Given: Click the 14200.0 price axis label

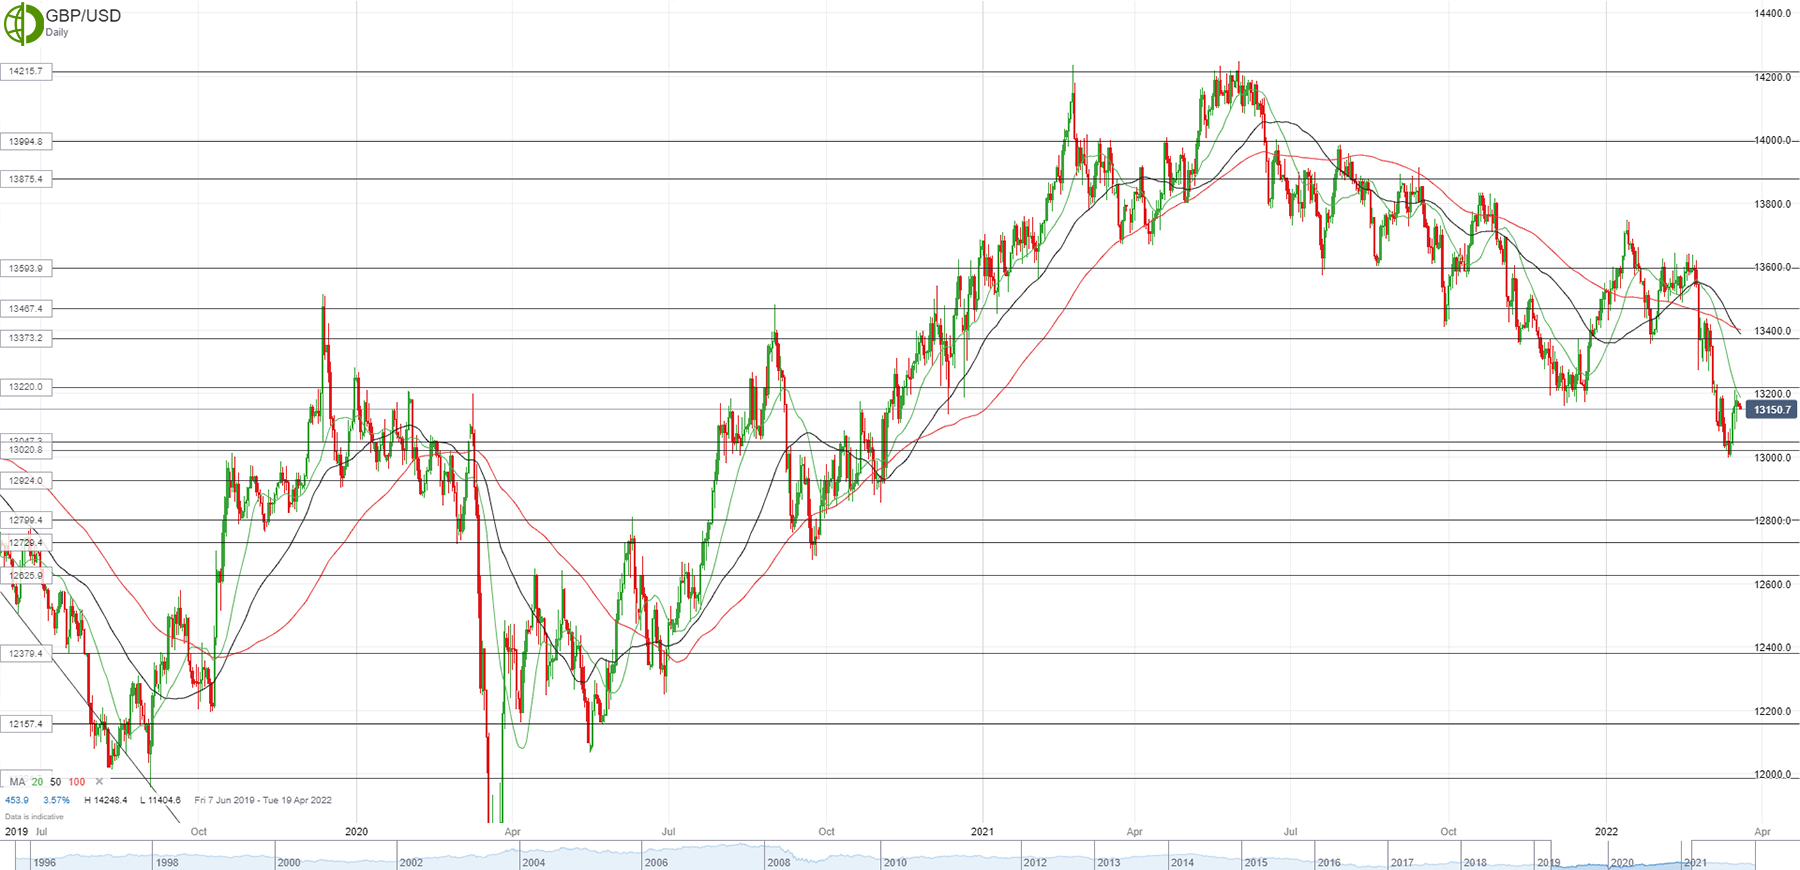Looking at the screenshot, I should (x=1772, y=78).
